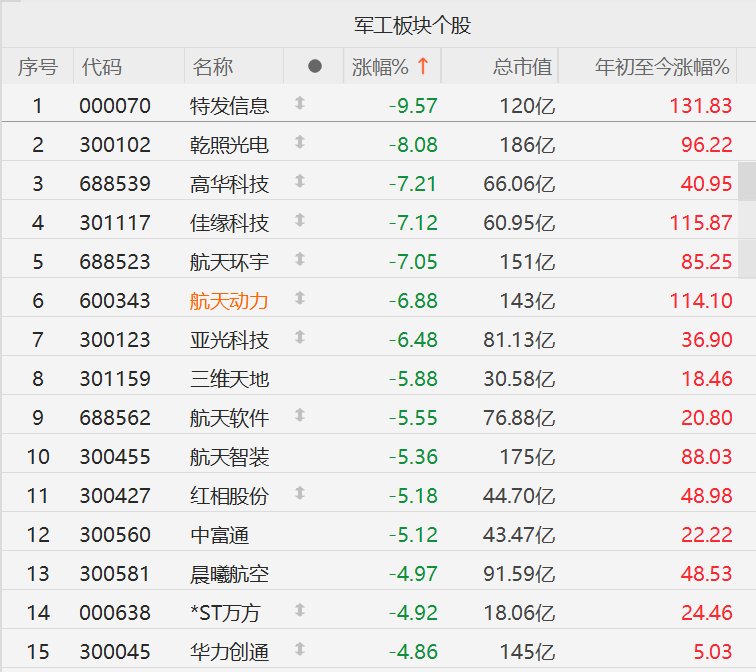The height and width of the screenshot is (672, 756).
Task: Click the pin arrow icon beside 红相股份
Action: coord(300,494)
